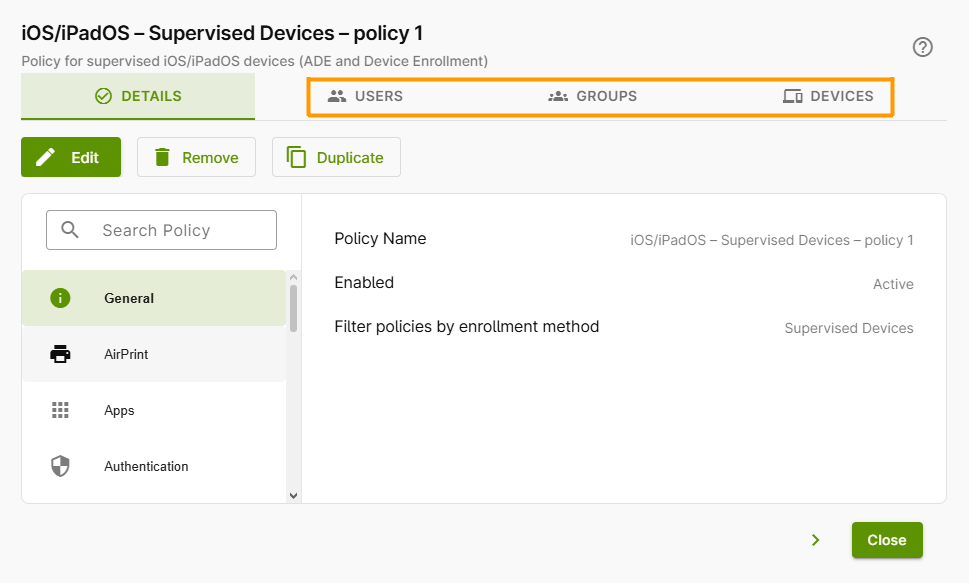The height and width of the screenshot is (583, 969).
Task: Click the Authentication shield icon
Action: [60, 466]
